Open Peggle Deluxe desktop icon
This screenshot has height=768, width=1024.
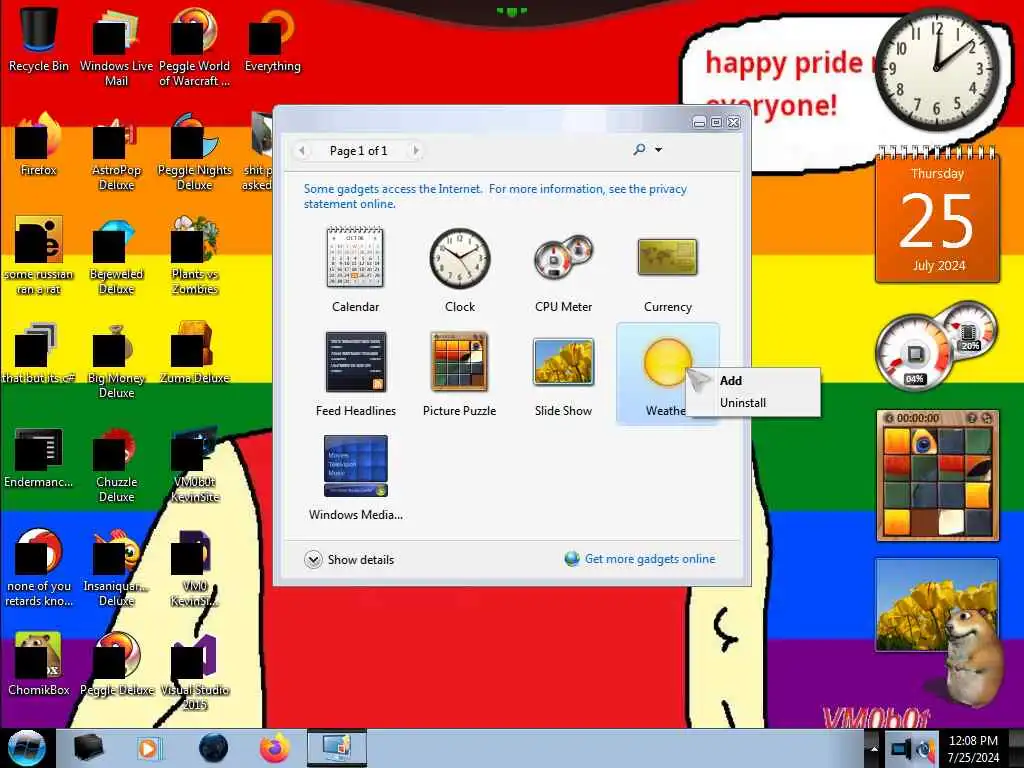(x=116, y=664)
